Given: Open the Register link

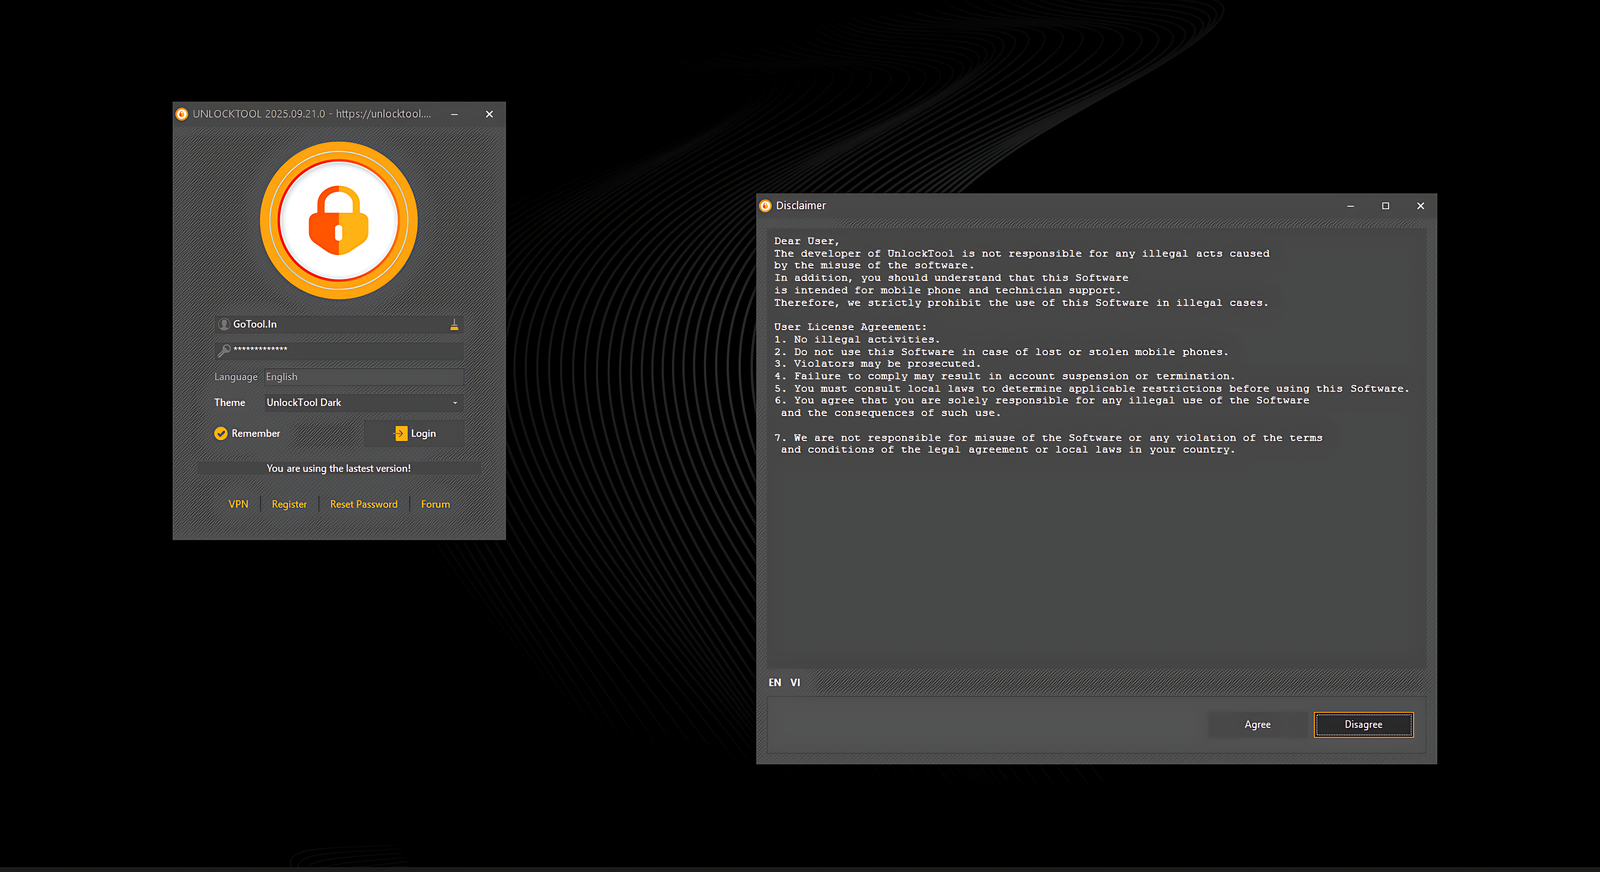Looking at the screenshot, I should tap(289, 505).
